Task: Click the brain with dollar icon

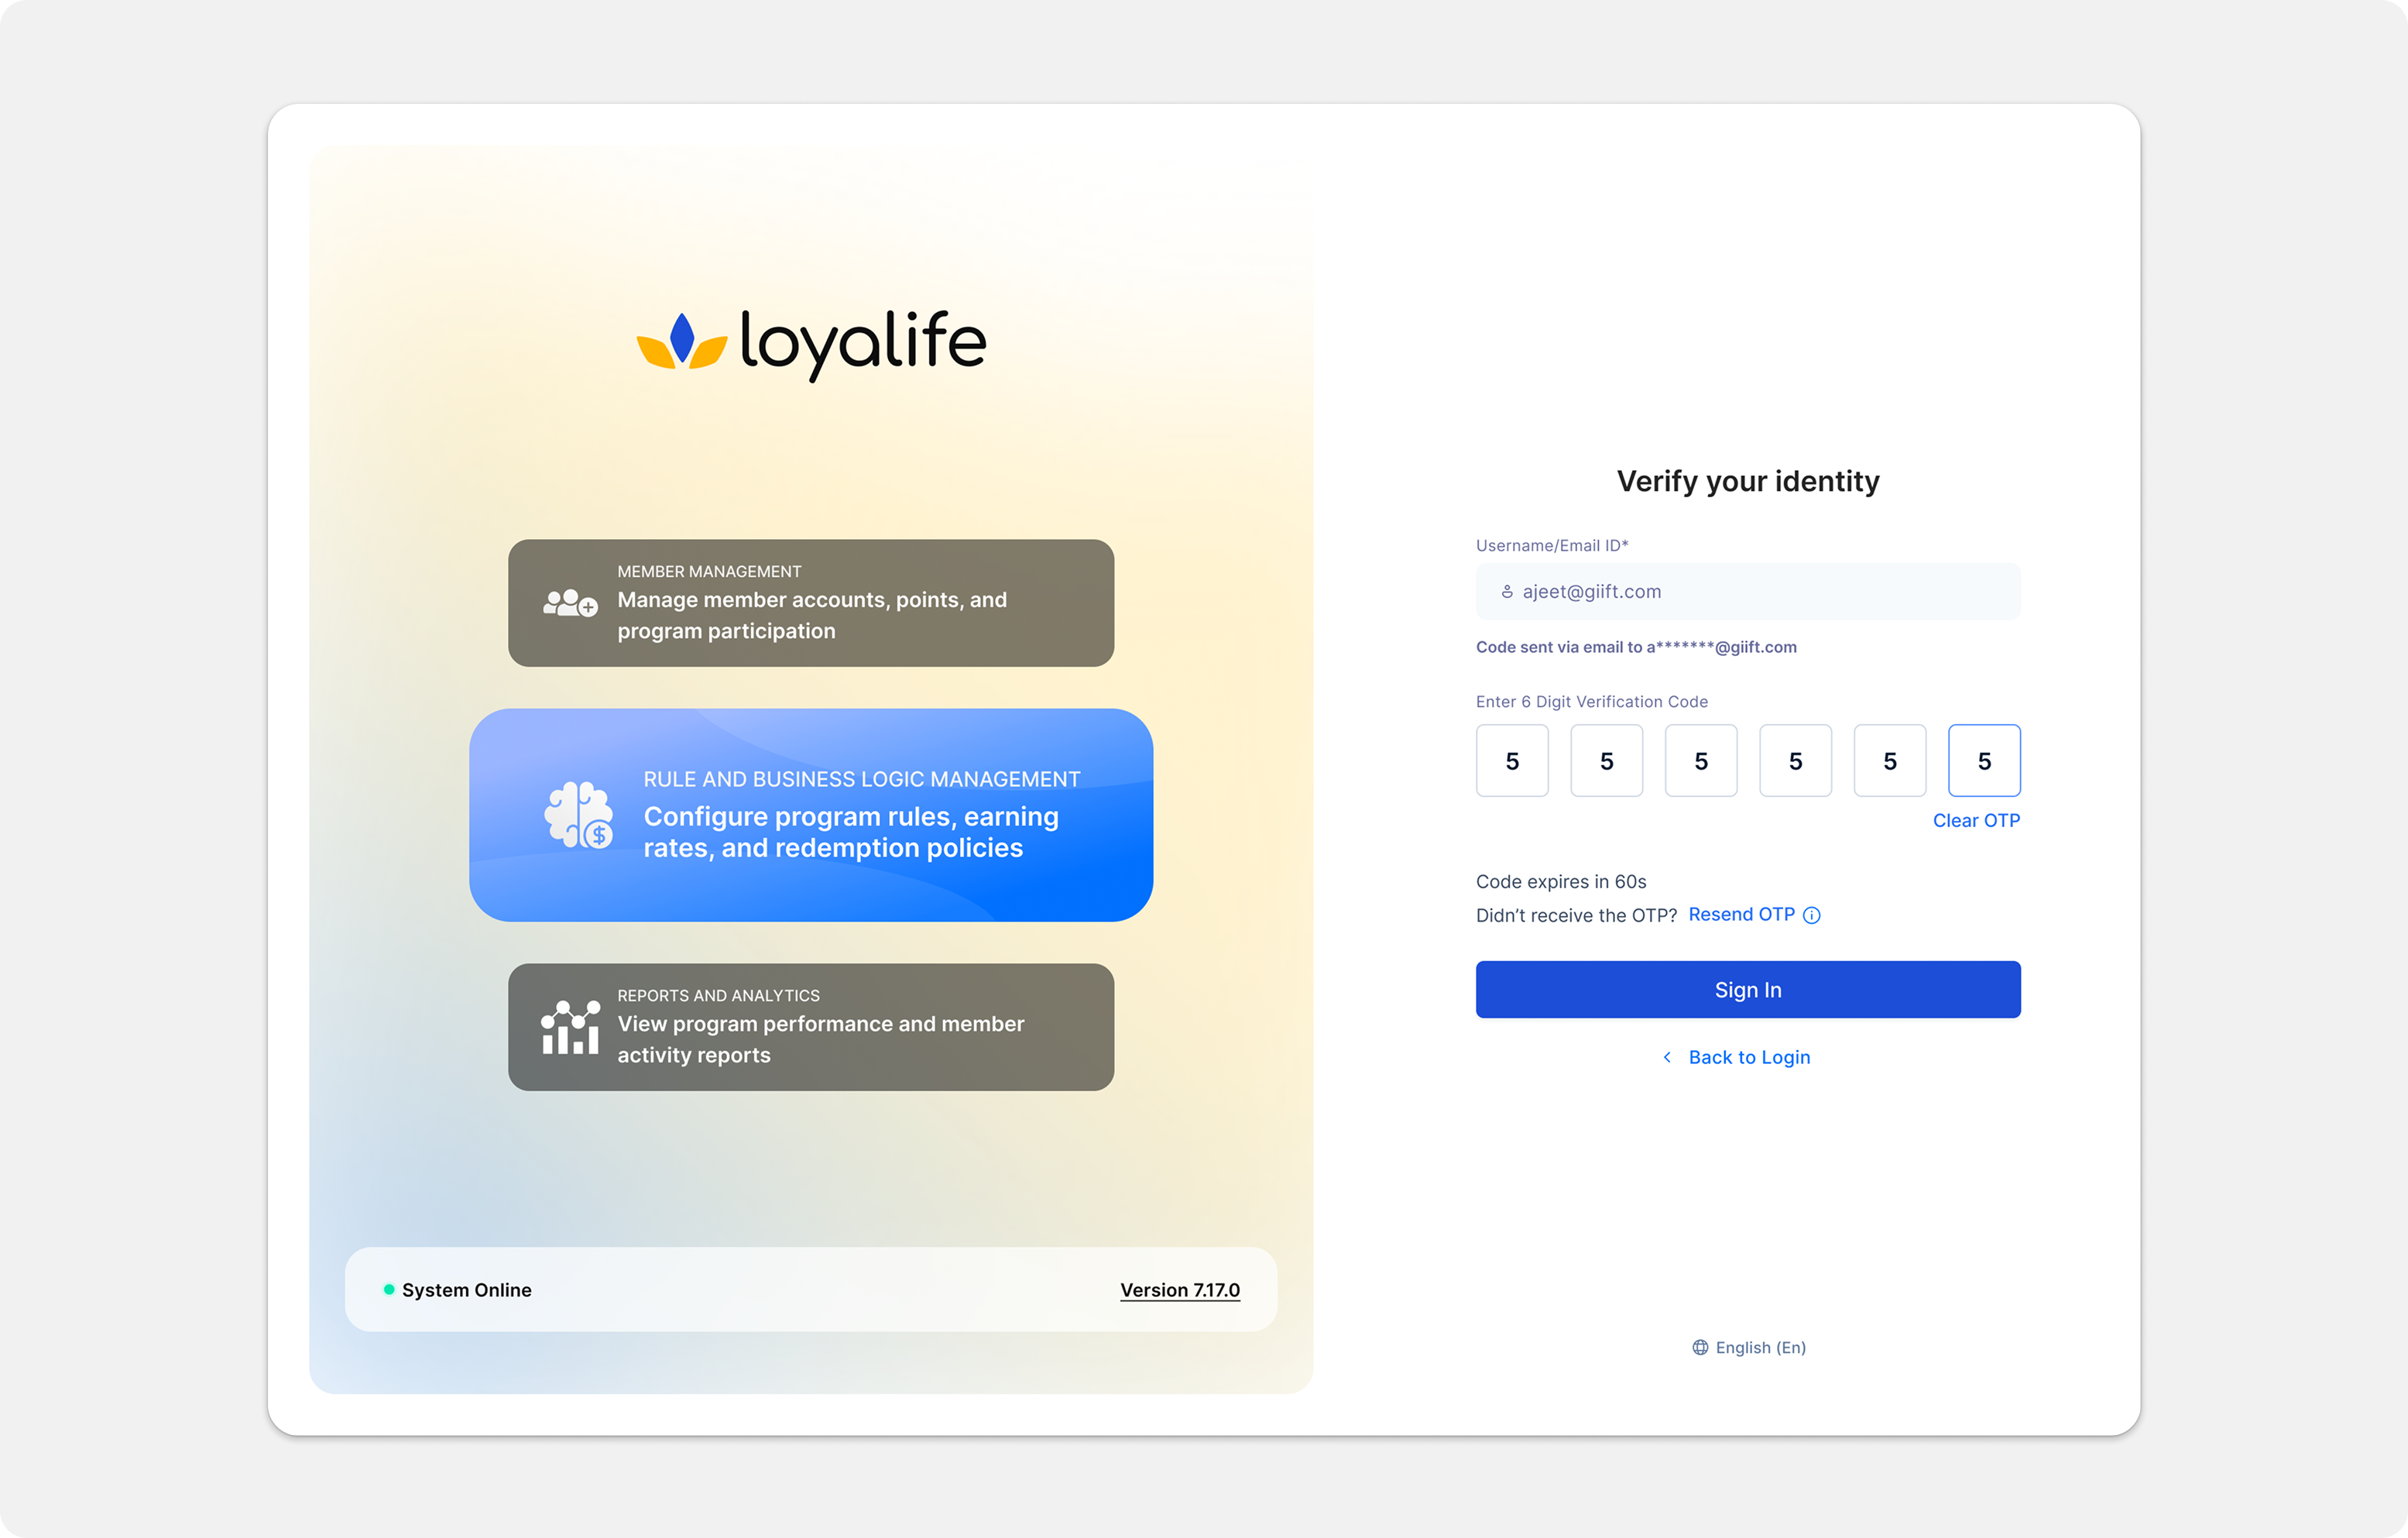Action: point(578,815)
